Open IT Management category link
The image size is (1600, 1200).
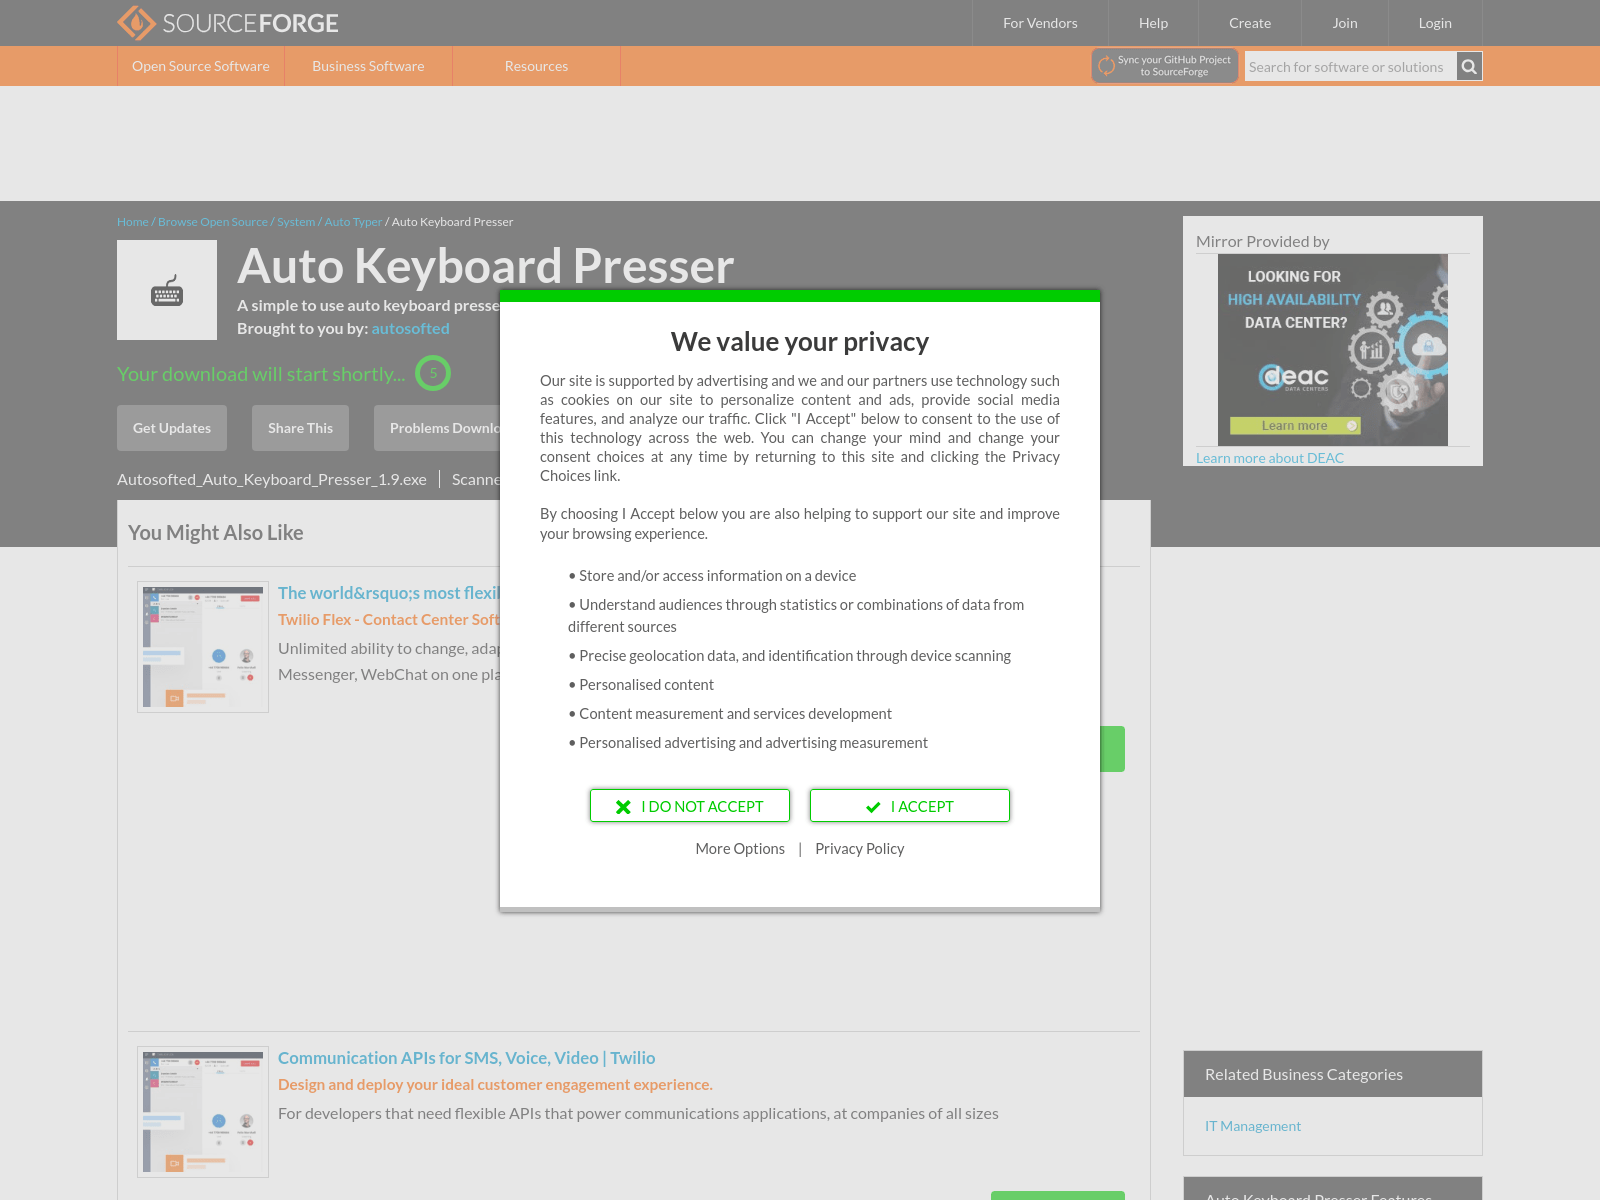[1253, 1126]
